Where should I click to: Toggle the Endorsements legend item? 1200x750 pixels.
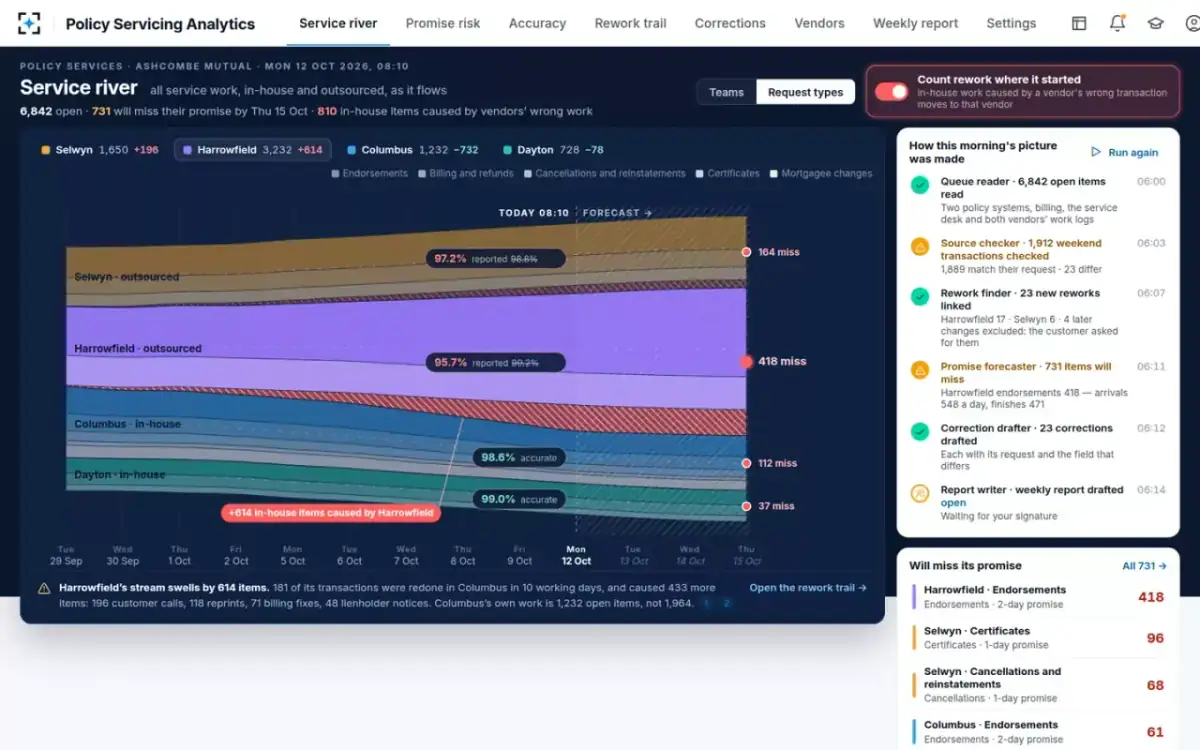tap(369, 173)
